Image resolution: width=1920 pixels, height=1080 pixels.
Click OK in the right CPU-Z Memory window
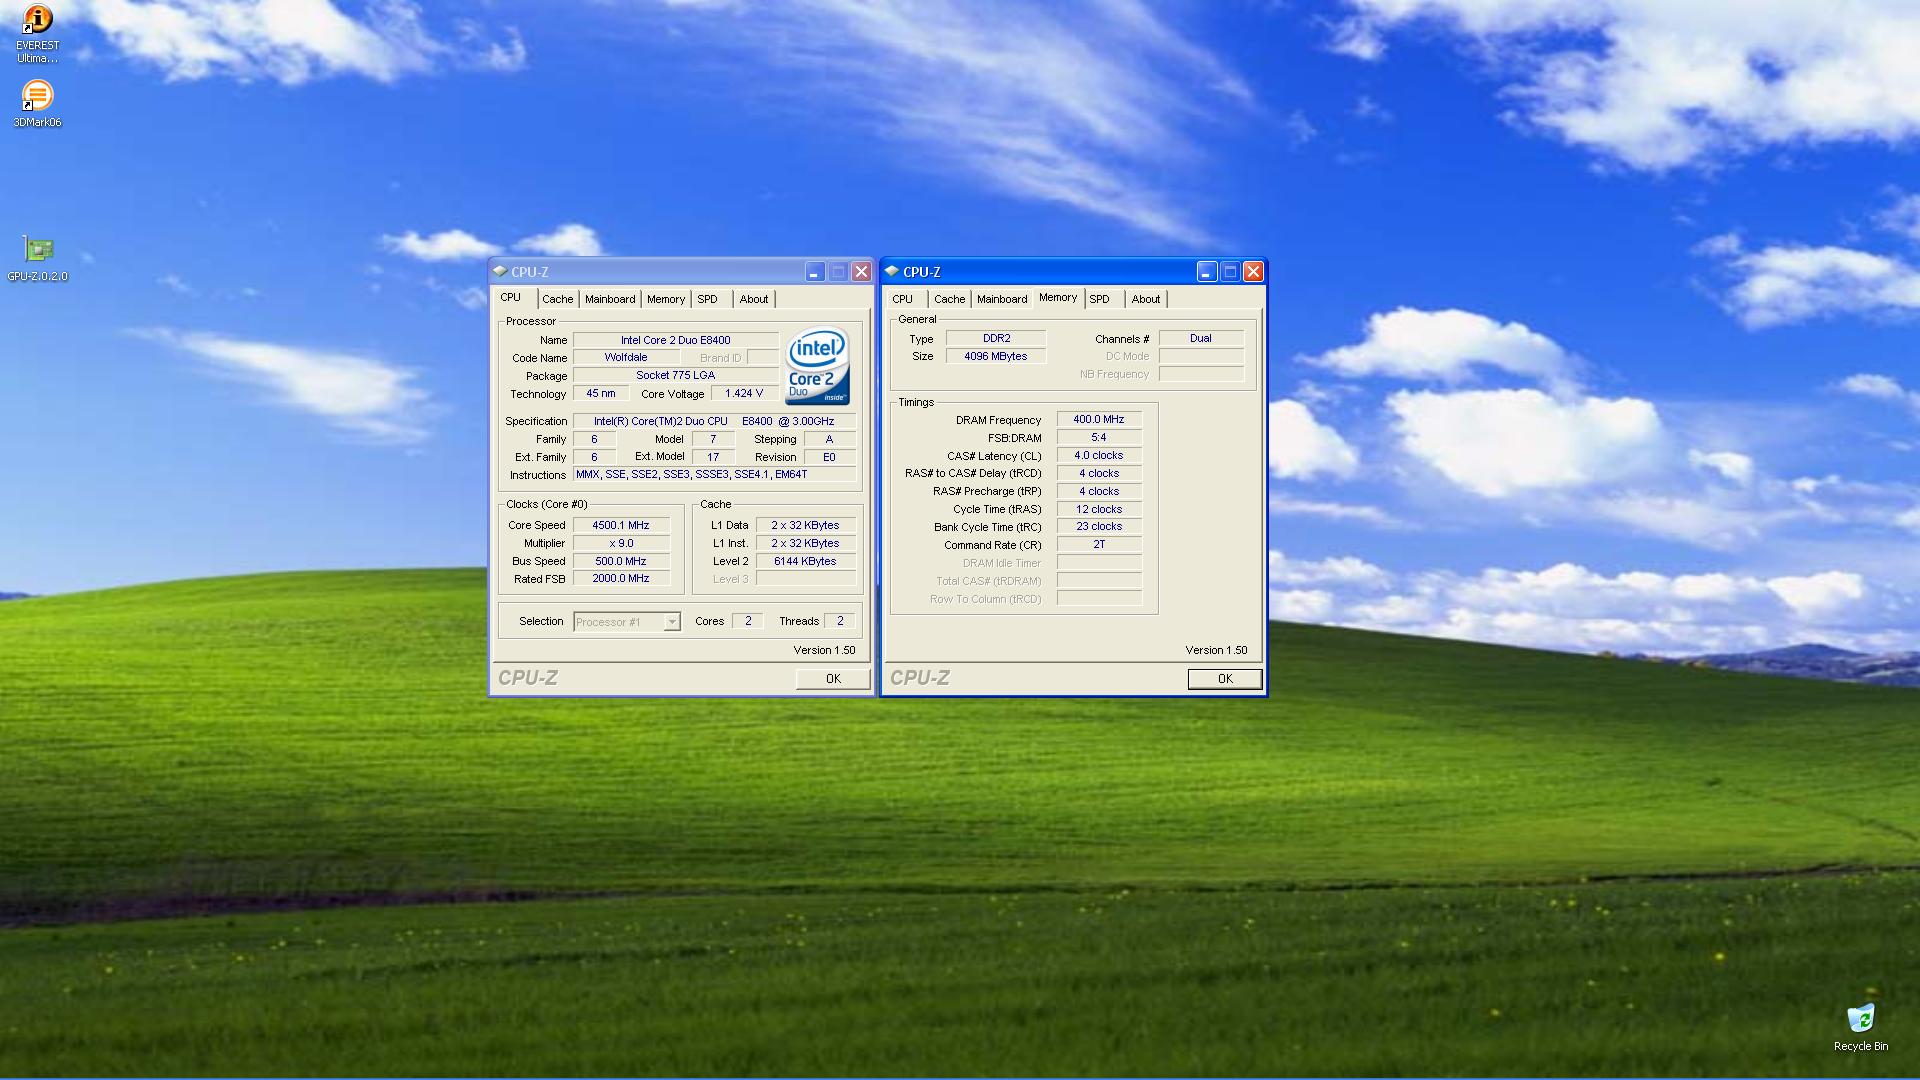(1225, 679)
